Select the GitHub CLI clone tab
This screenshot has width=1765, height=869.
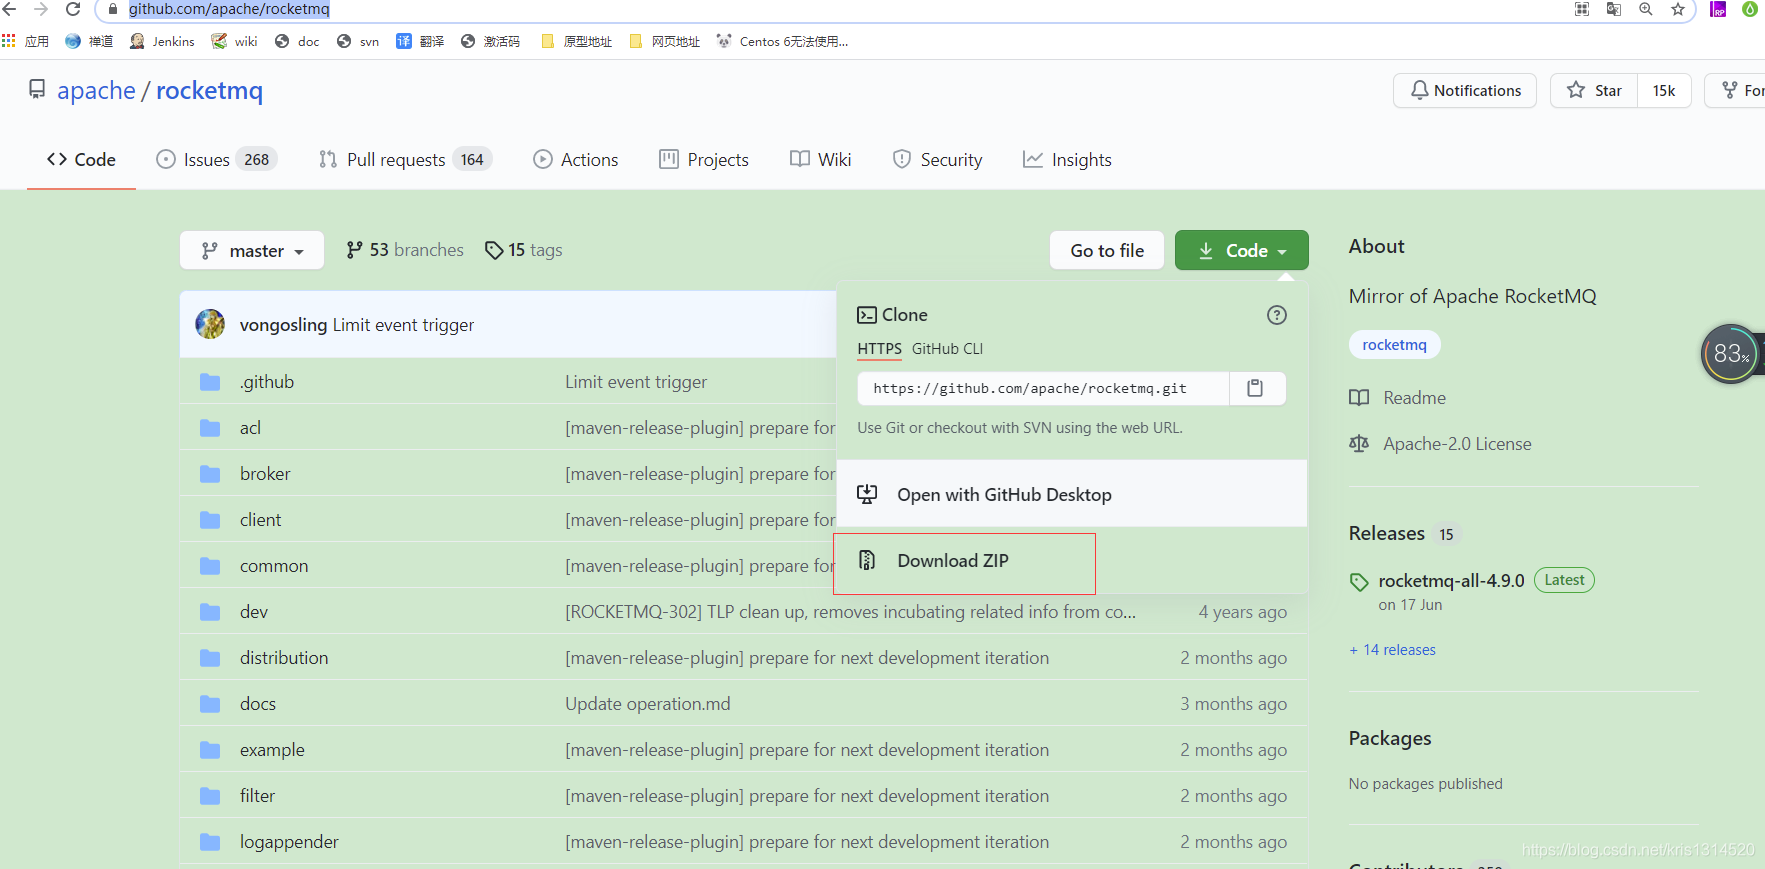tap(947, 349)
